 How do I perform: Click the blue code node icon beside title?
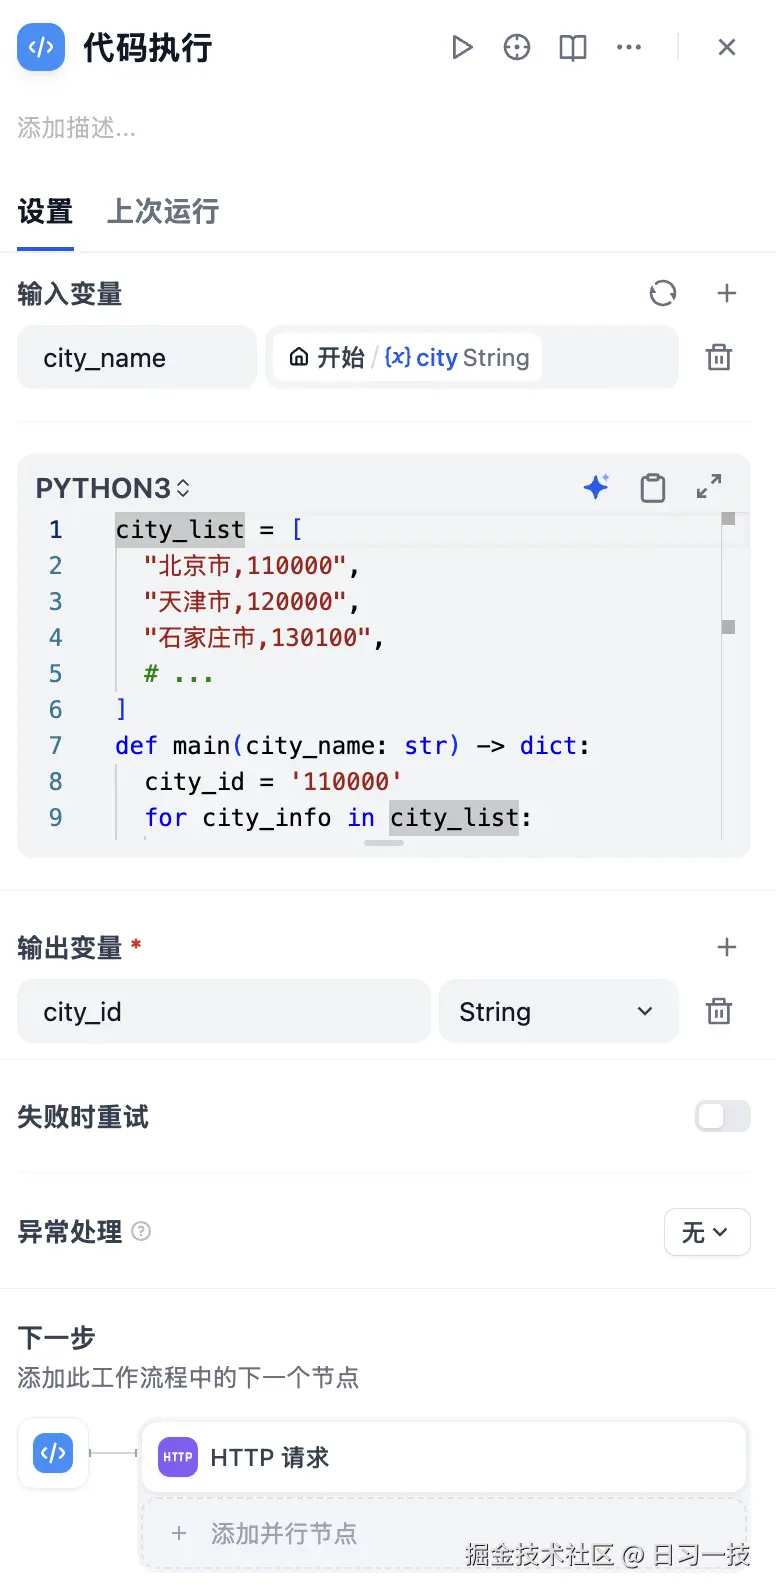[41, 47]
